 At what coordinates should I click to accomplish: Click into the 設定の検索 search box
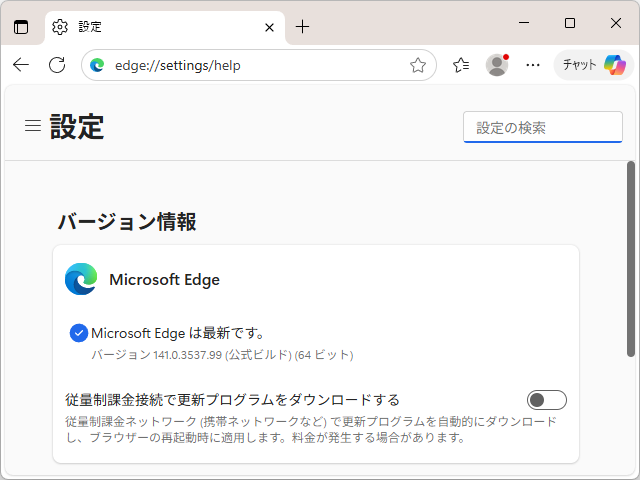(x=542, y=127)
